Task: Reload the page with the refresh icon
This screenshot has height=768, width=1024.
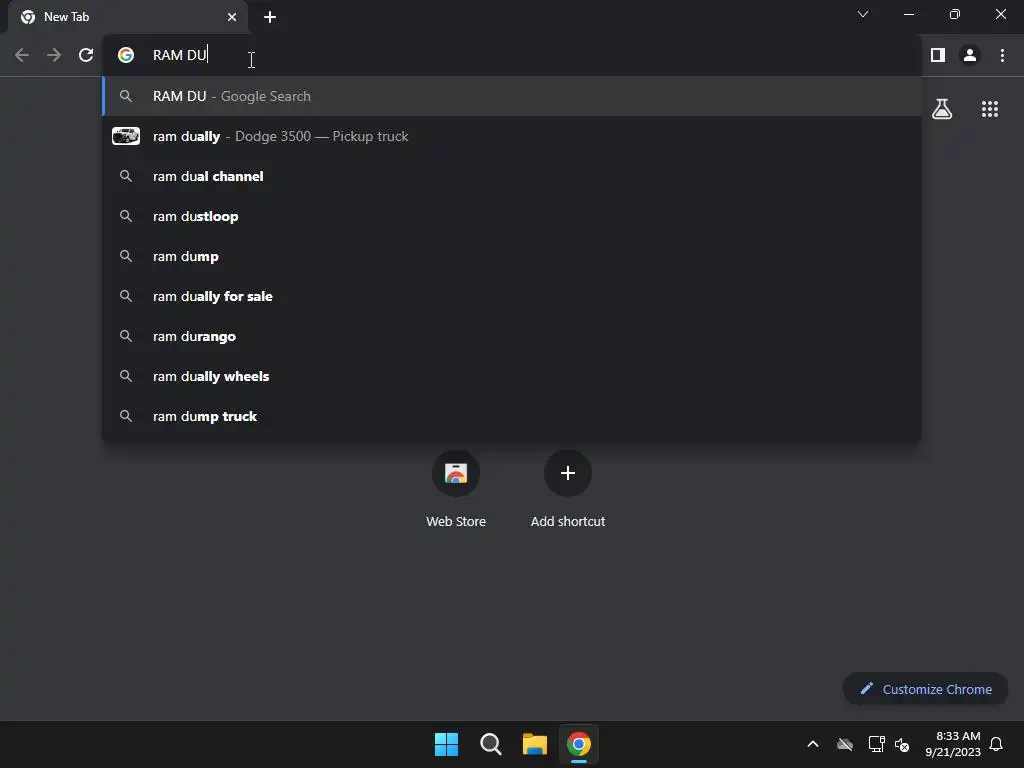Action: pos(86,56)
